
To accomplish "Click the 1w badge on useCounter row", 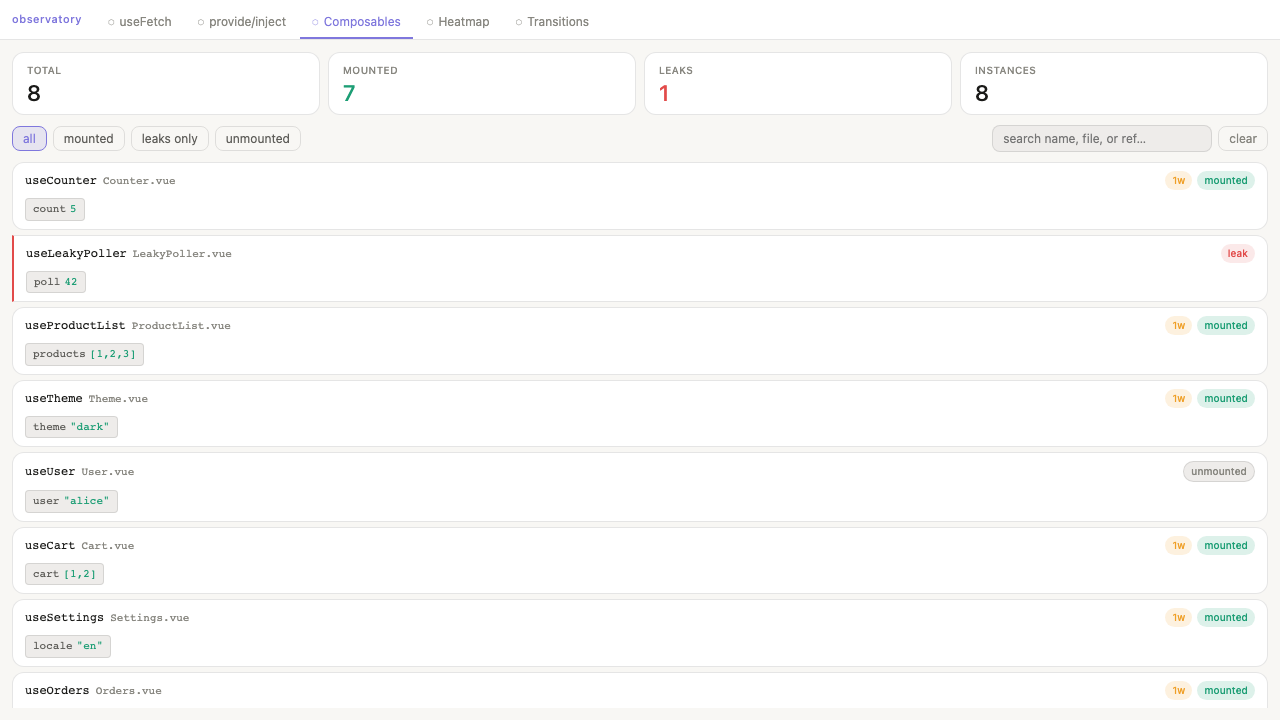I will [1179, 180].
